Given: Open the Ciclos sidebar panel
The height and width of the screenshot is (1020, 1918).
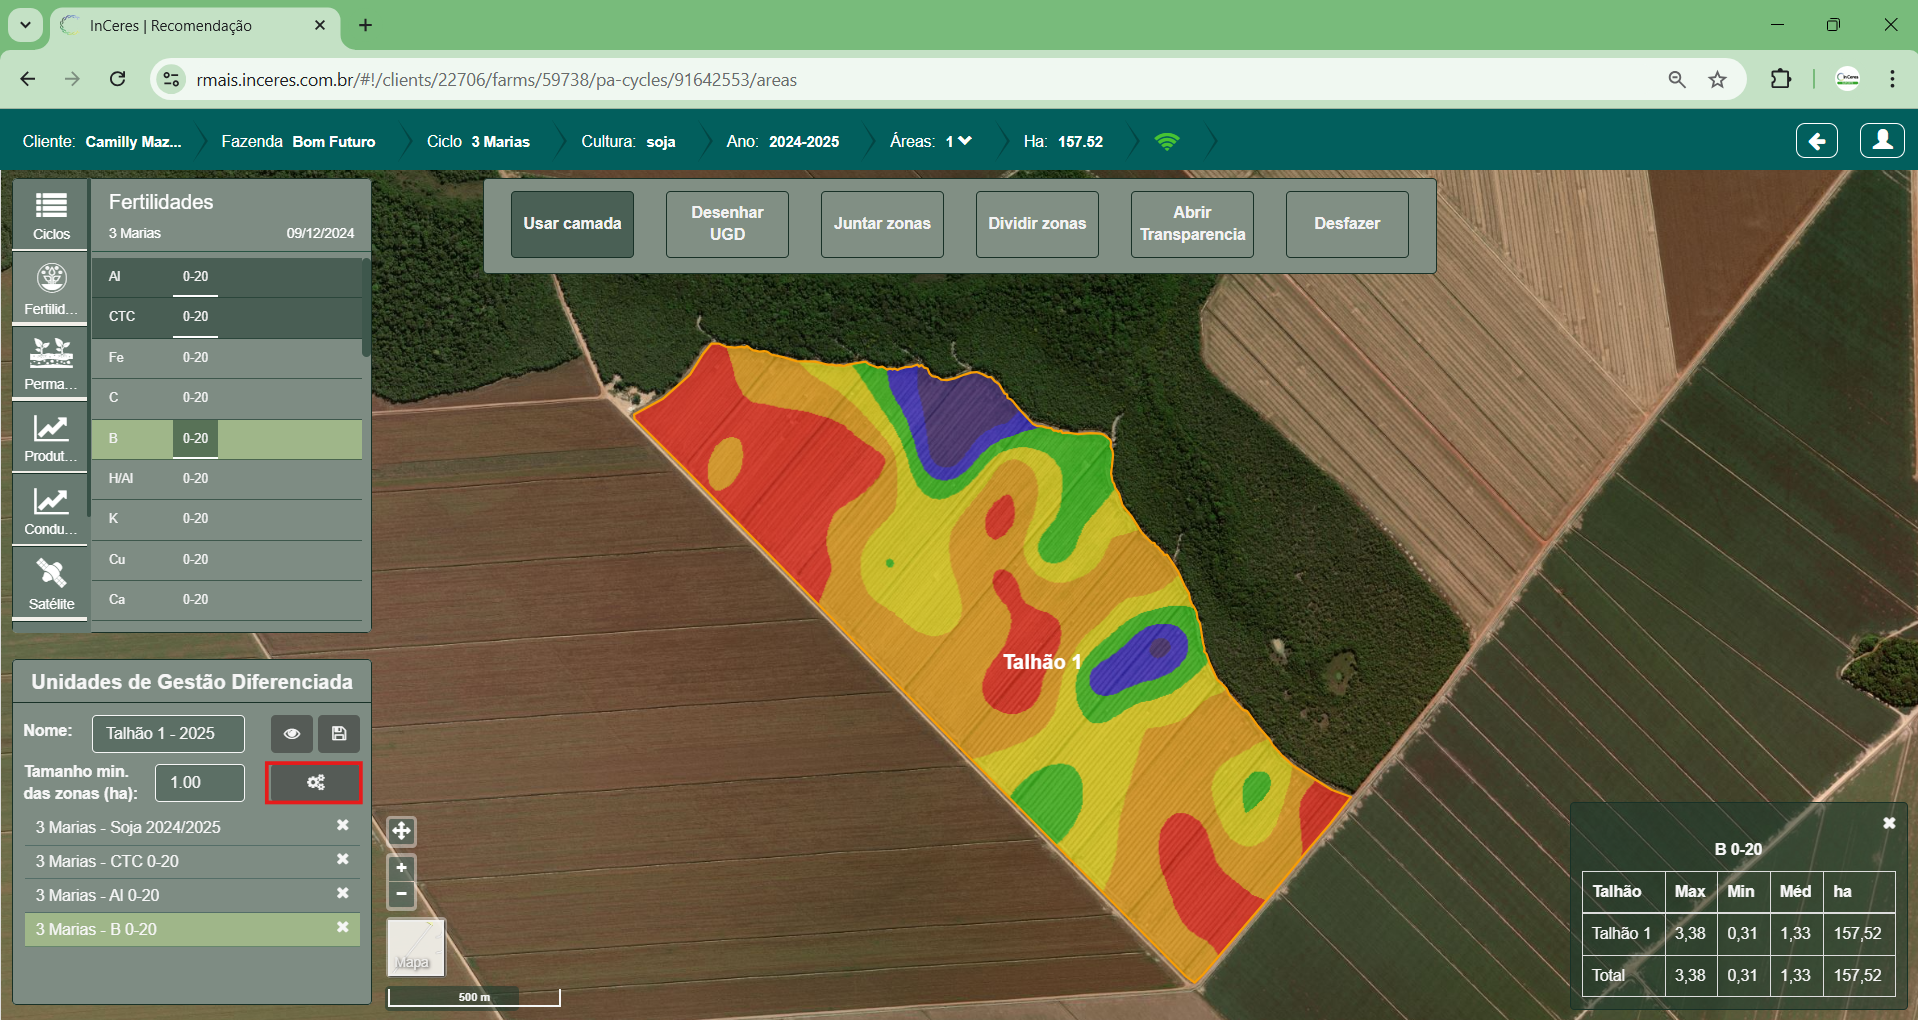Looking at the screenshot, I should [x=51, y=215].
